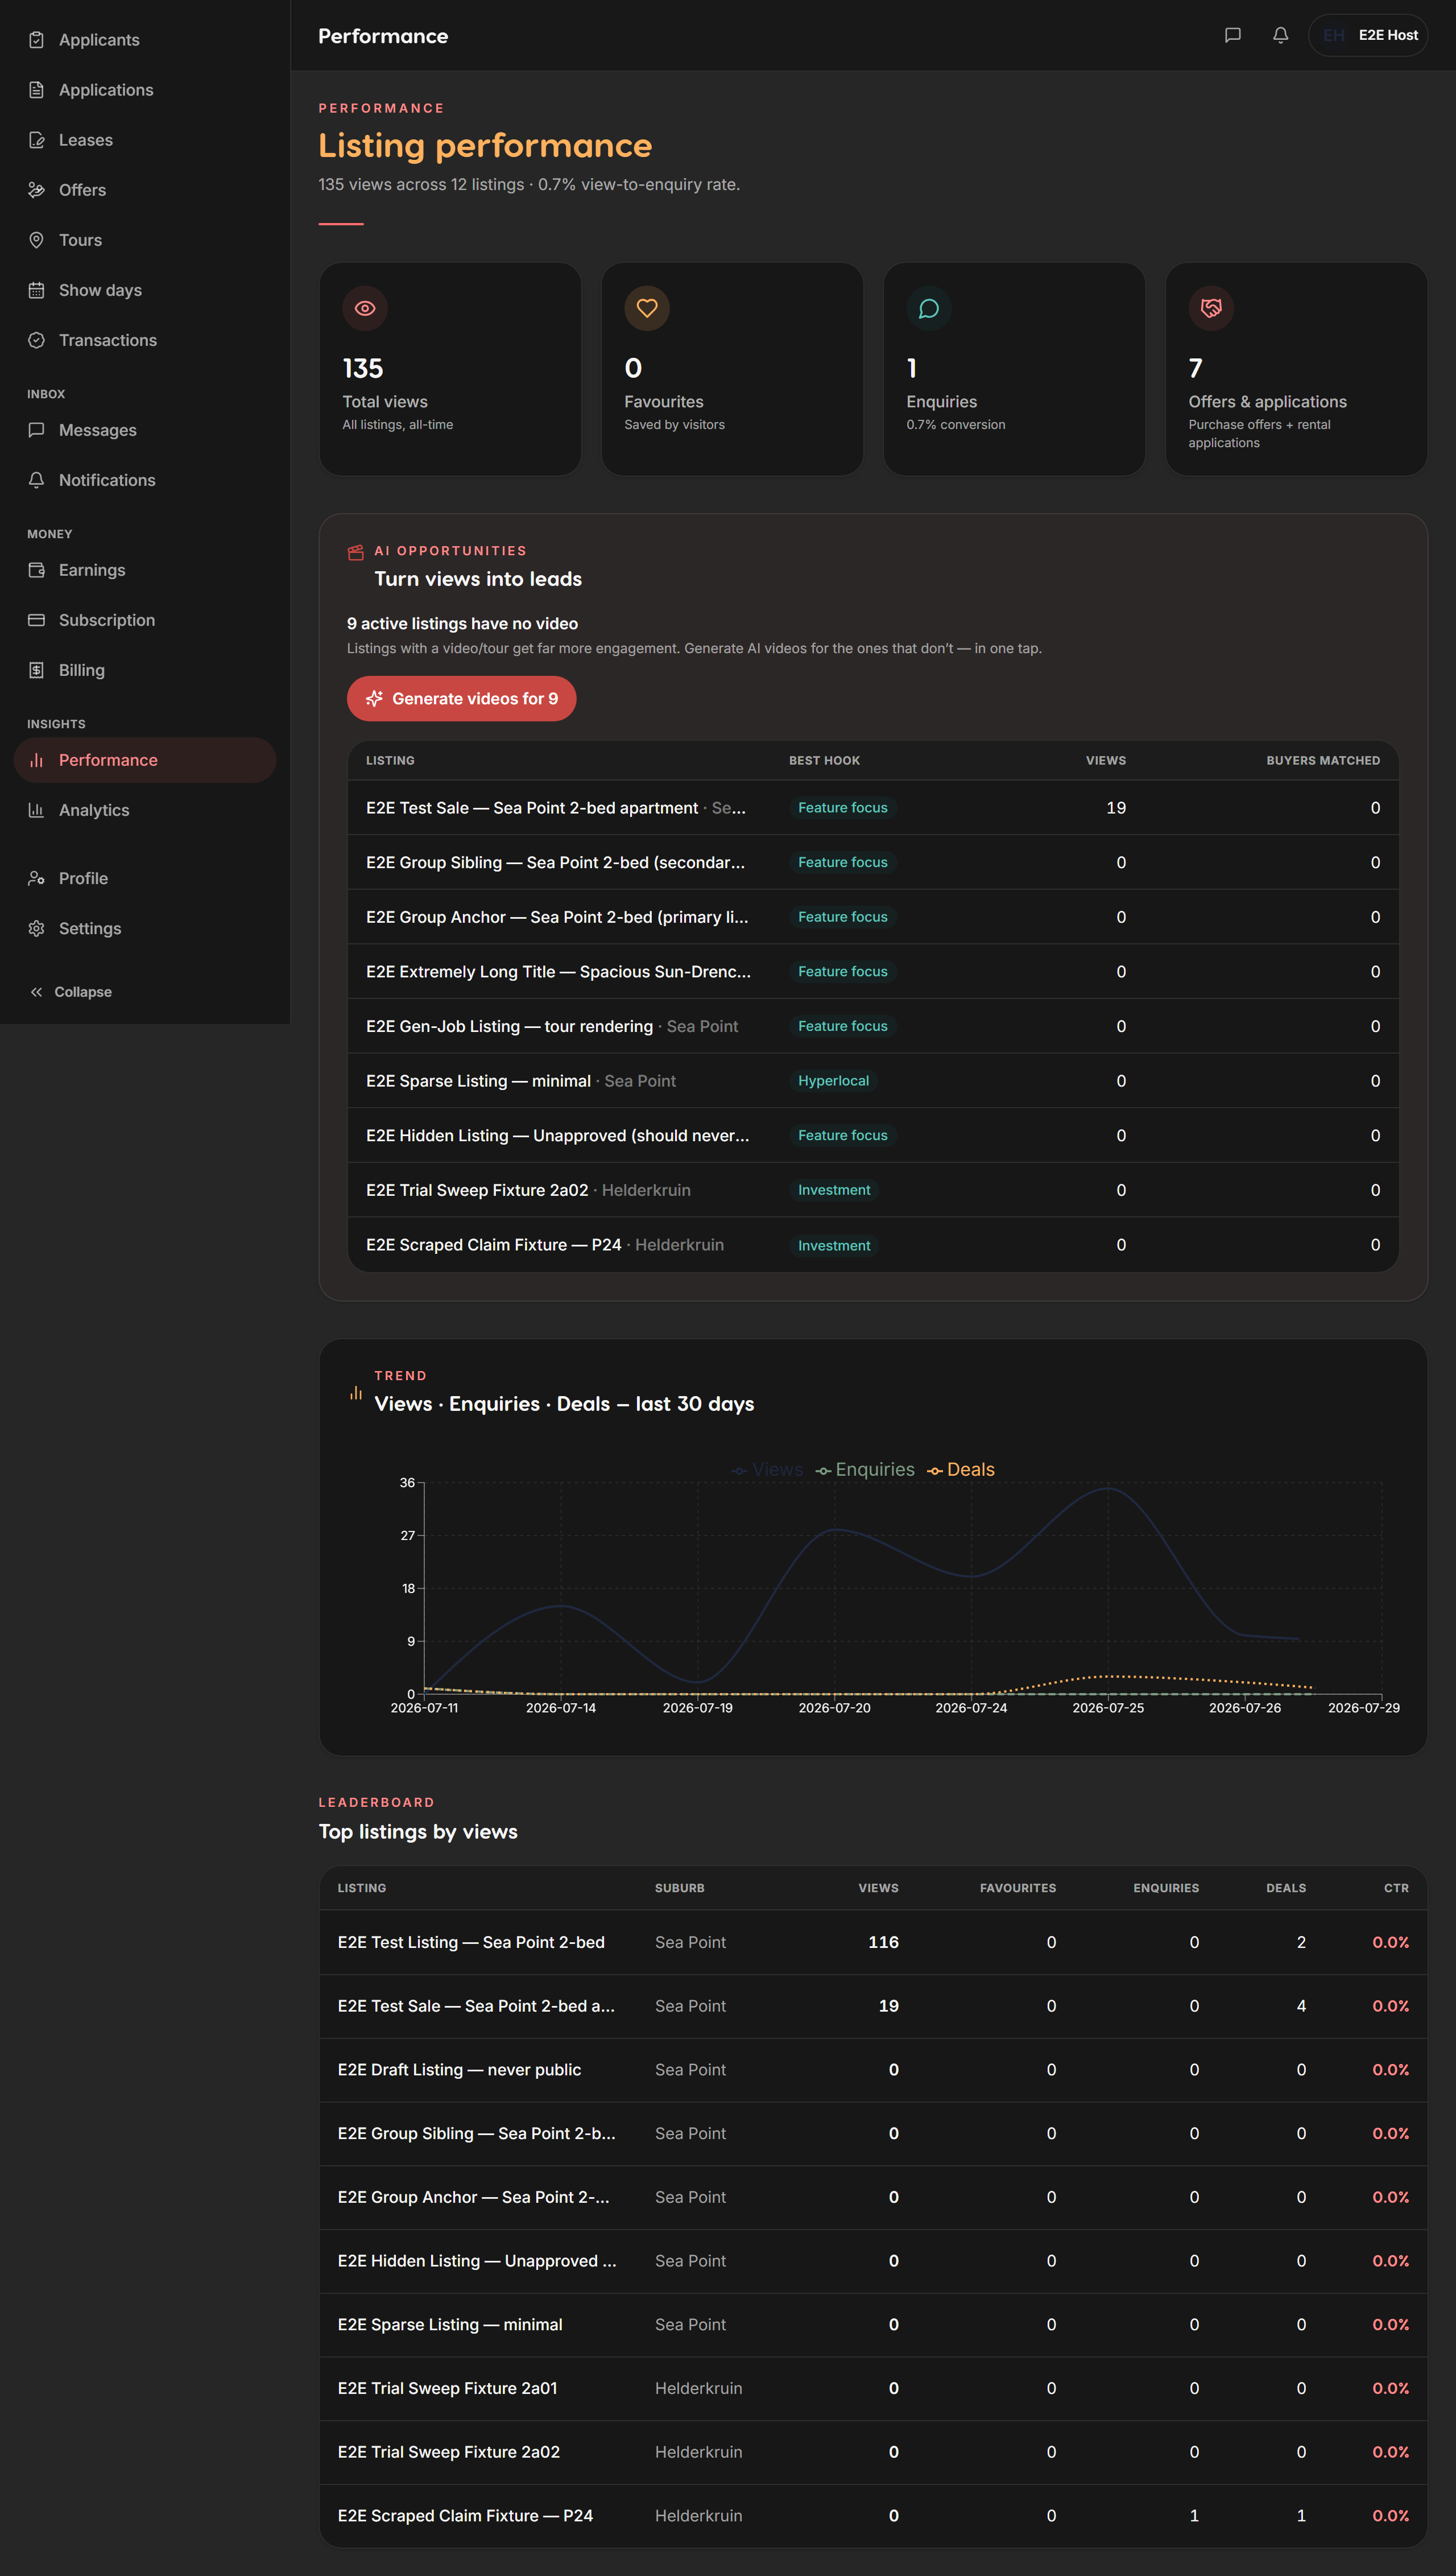The width and height of the screenshot is (1456, 2576).
Task: Click the 2026-07-25 date label on chart
Action: pos(1108,1708)
